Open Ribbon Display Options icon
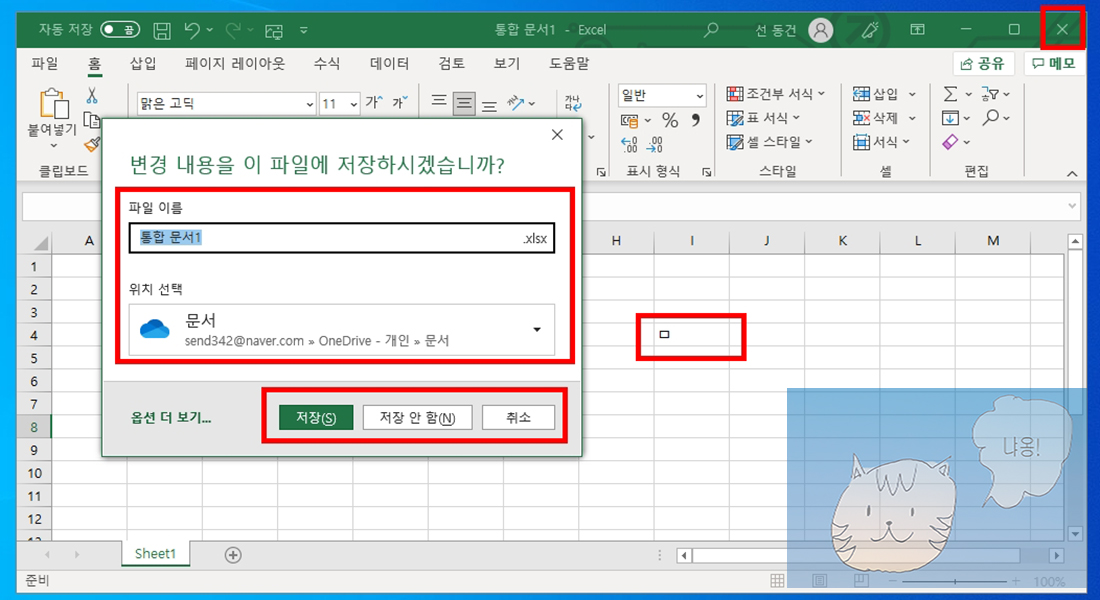1100x600 pixels. (917, 29)
